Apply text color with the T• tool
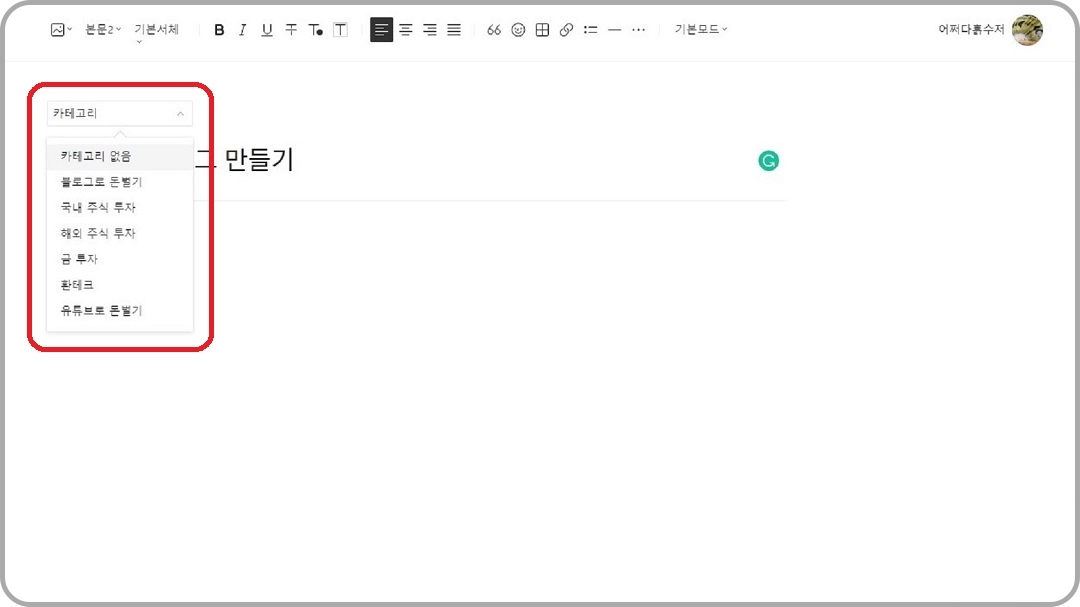 314,30
